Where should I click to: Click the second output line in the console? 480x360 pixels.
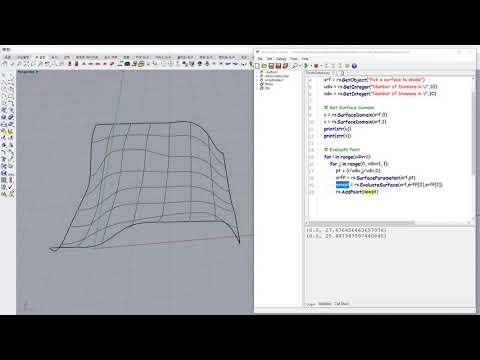pos(346,236)
